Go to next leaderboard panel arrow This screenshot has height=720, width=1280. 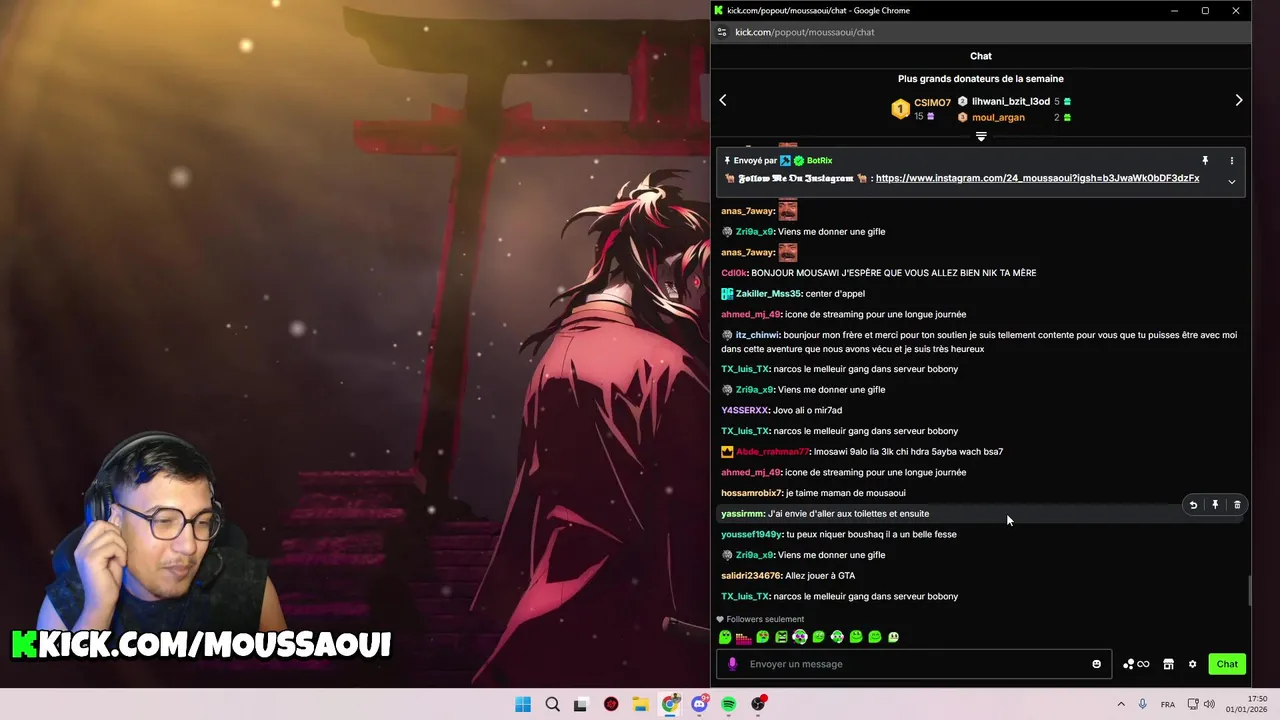point(1238,100)
